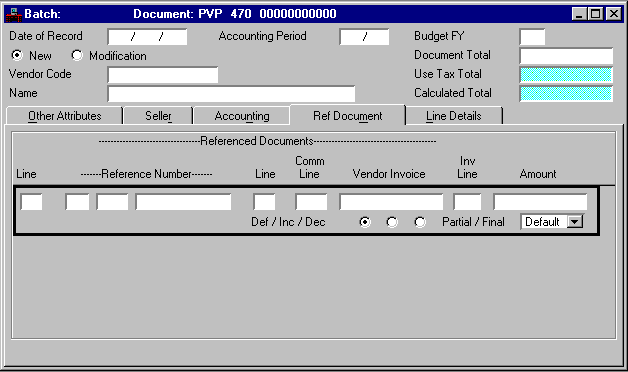Click the Partial / Final label
628x372 pixels.
pos(473,222)
